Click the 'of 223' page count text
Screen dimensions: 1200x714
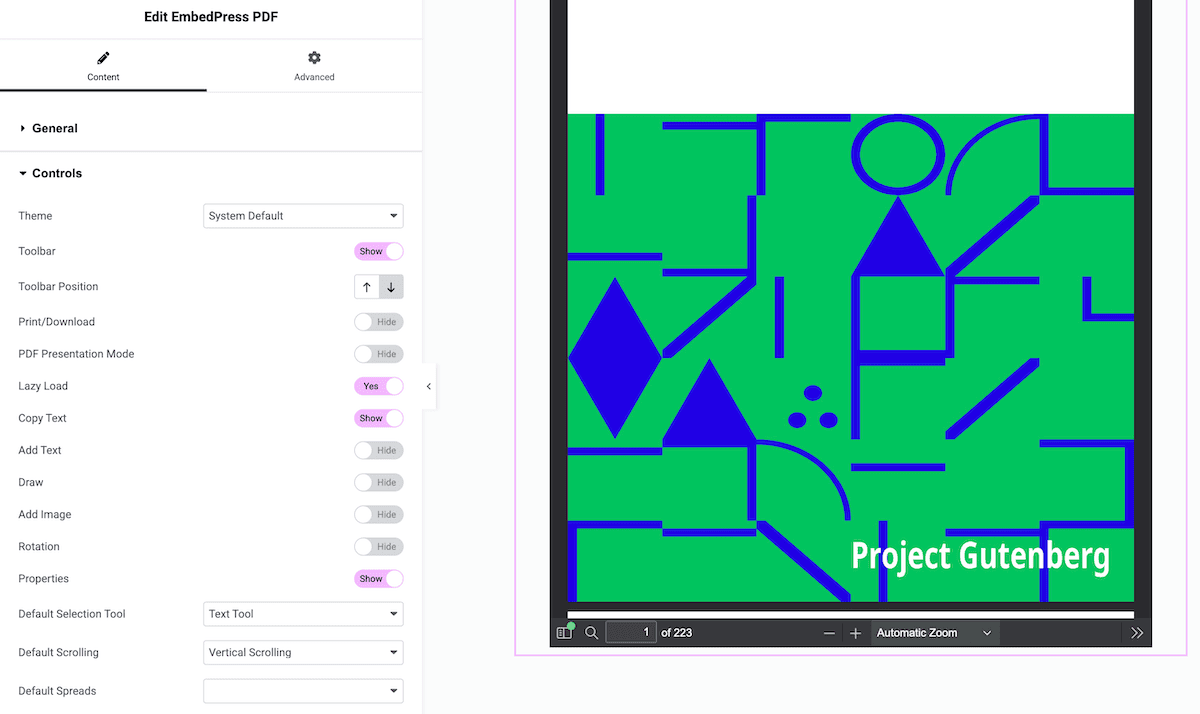pyautogui.click(x=677, y=633)
